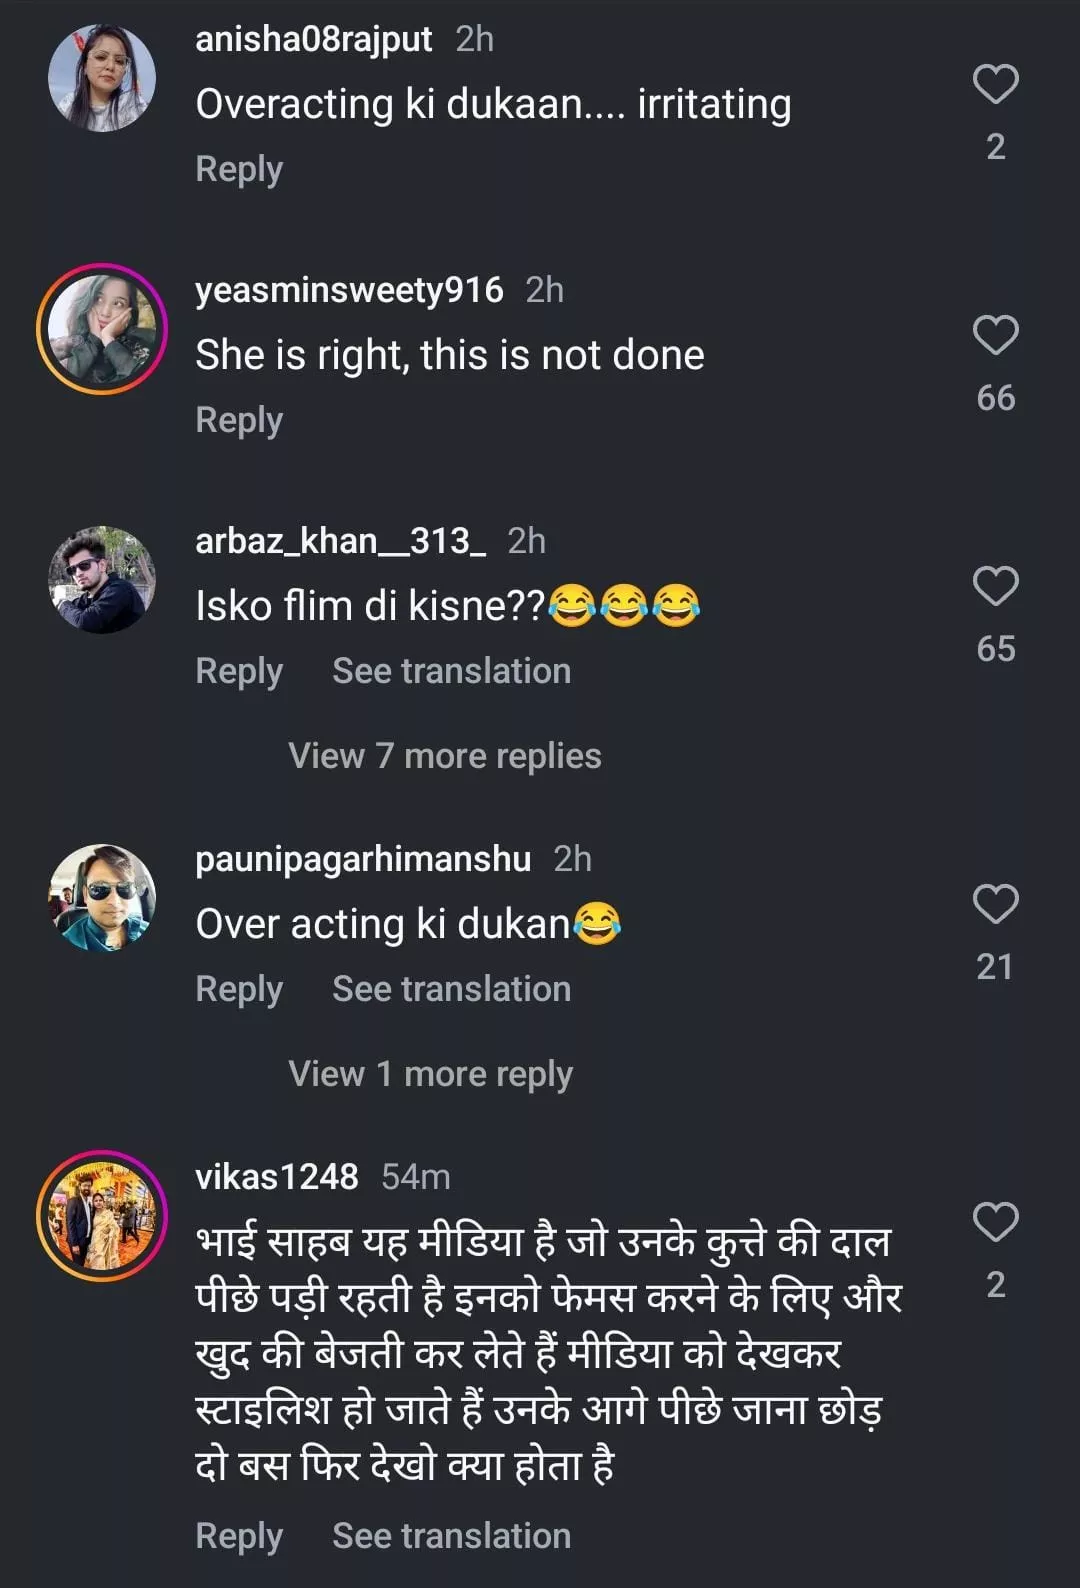Image resolution: width=1080 pixels, height=1588 pixels.
Task: Tap the heart on yeasminsweety916's comment
Action: click(995, 335)
